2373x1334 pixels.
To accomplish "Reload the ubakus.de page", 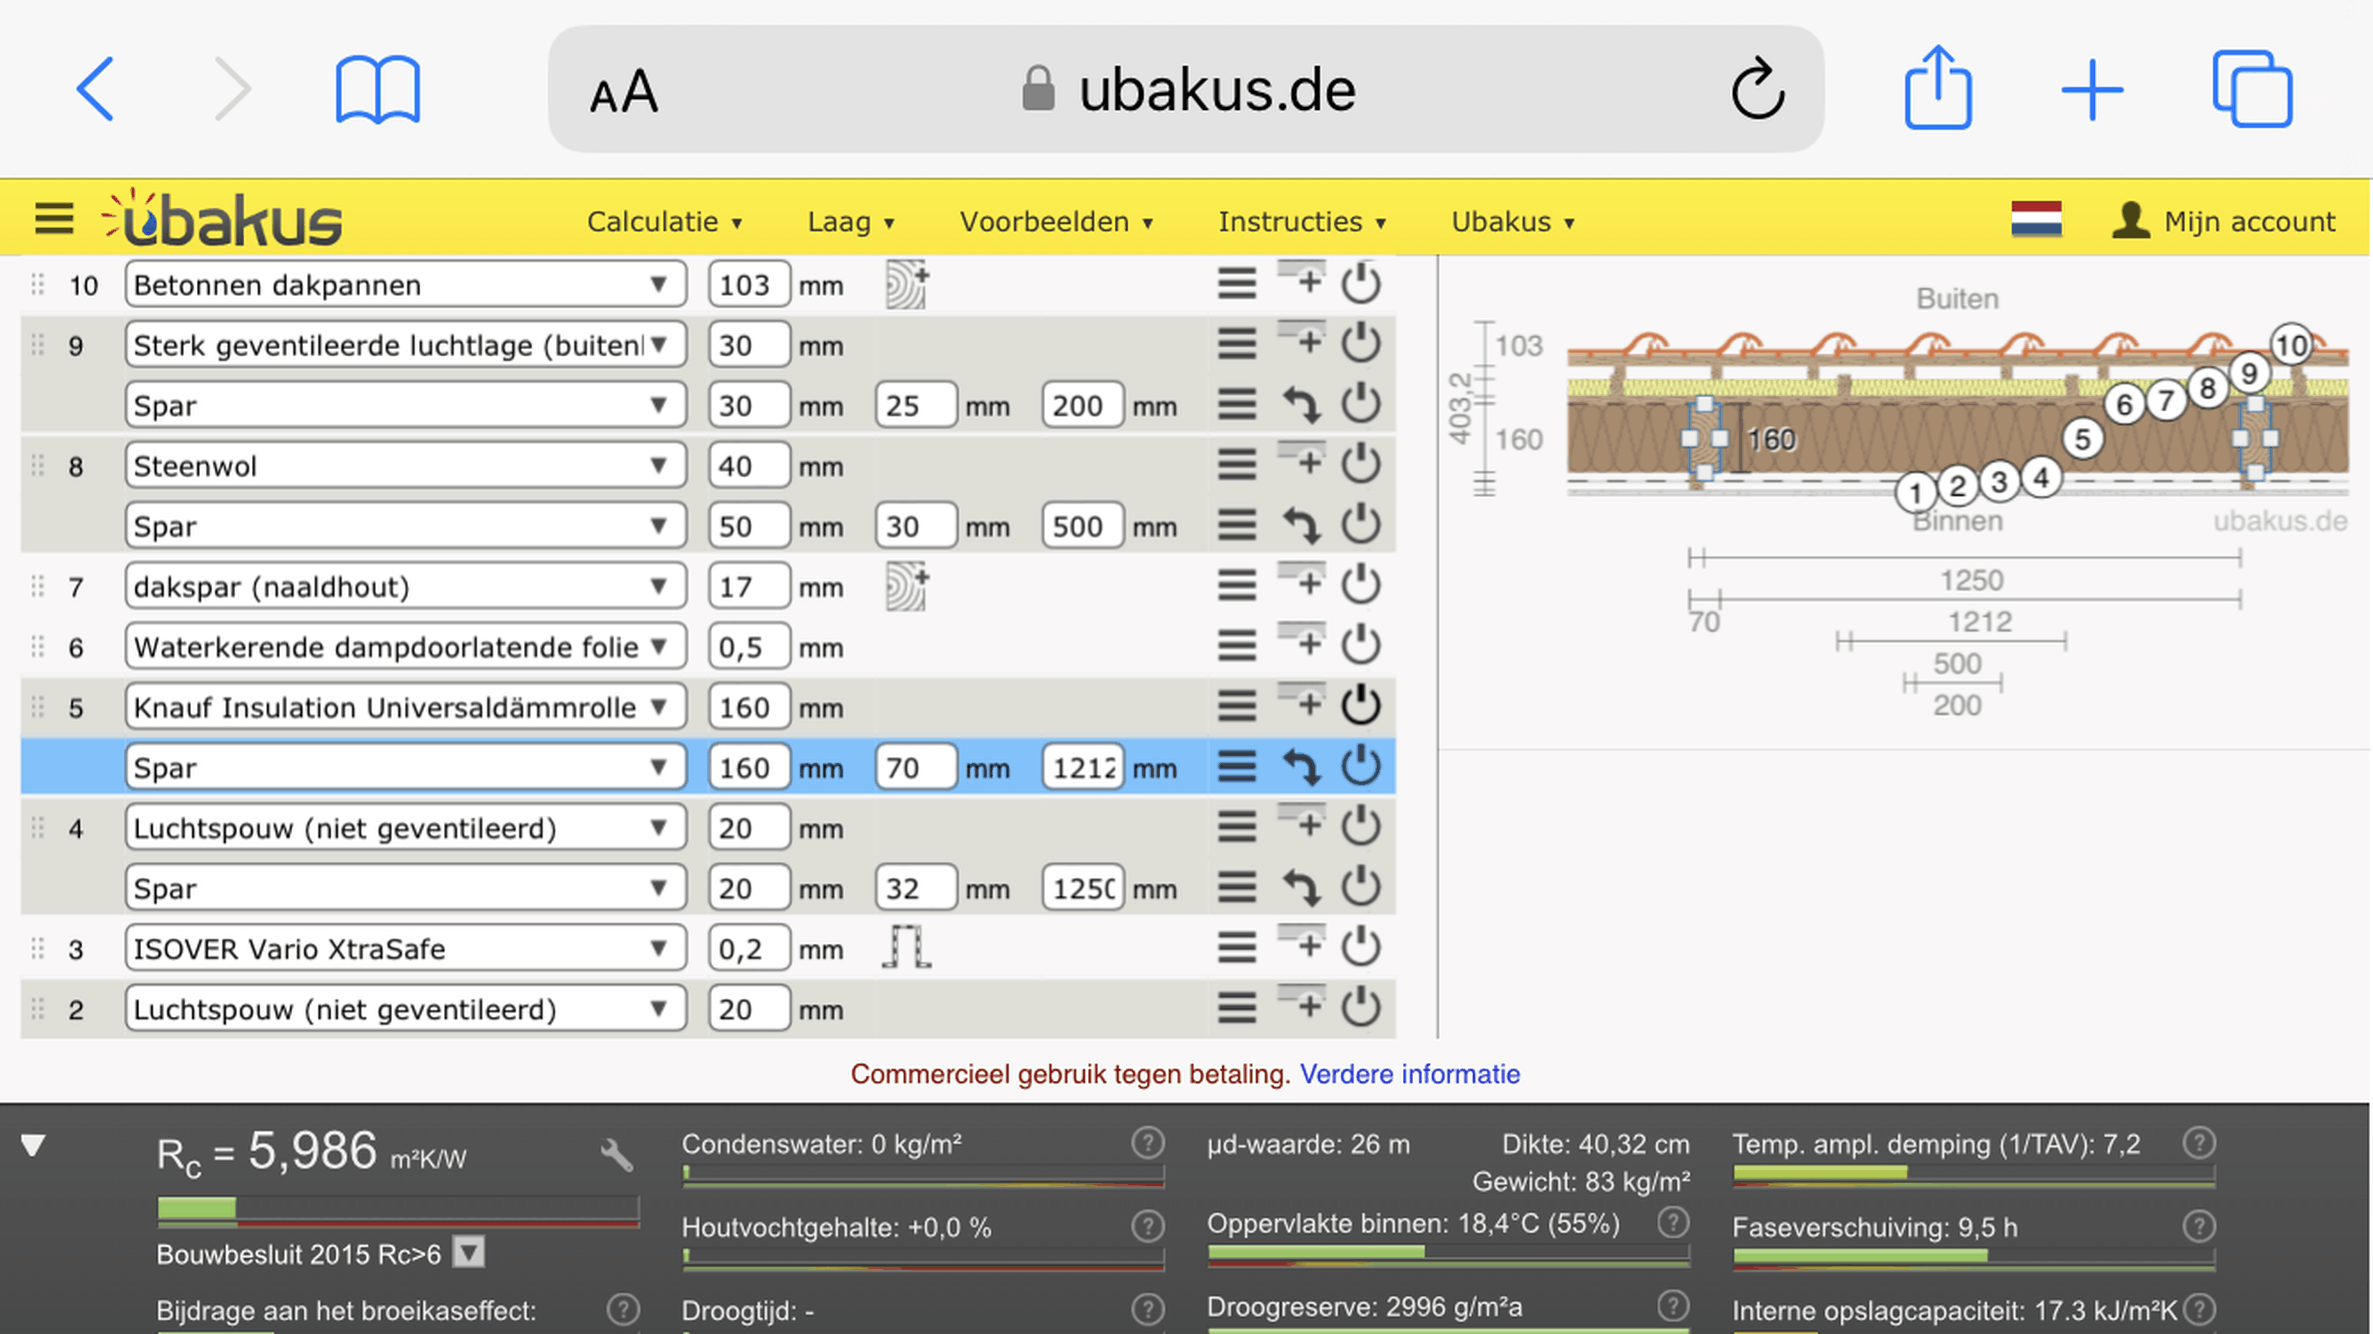I will [1757, 90].
